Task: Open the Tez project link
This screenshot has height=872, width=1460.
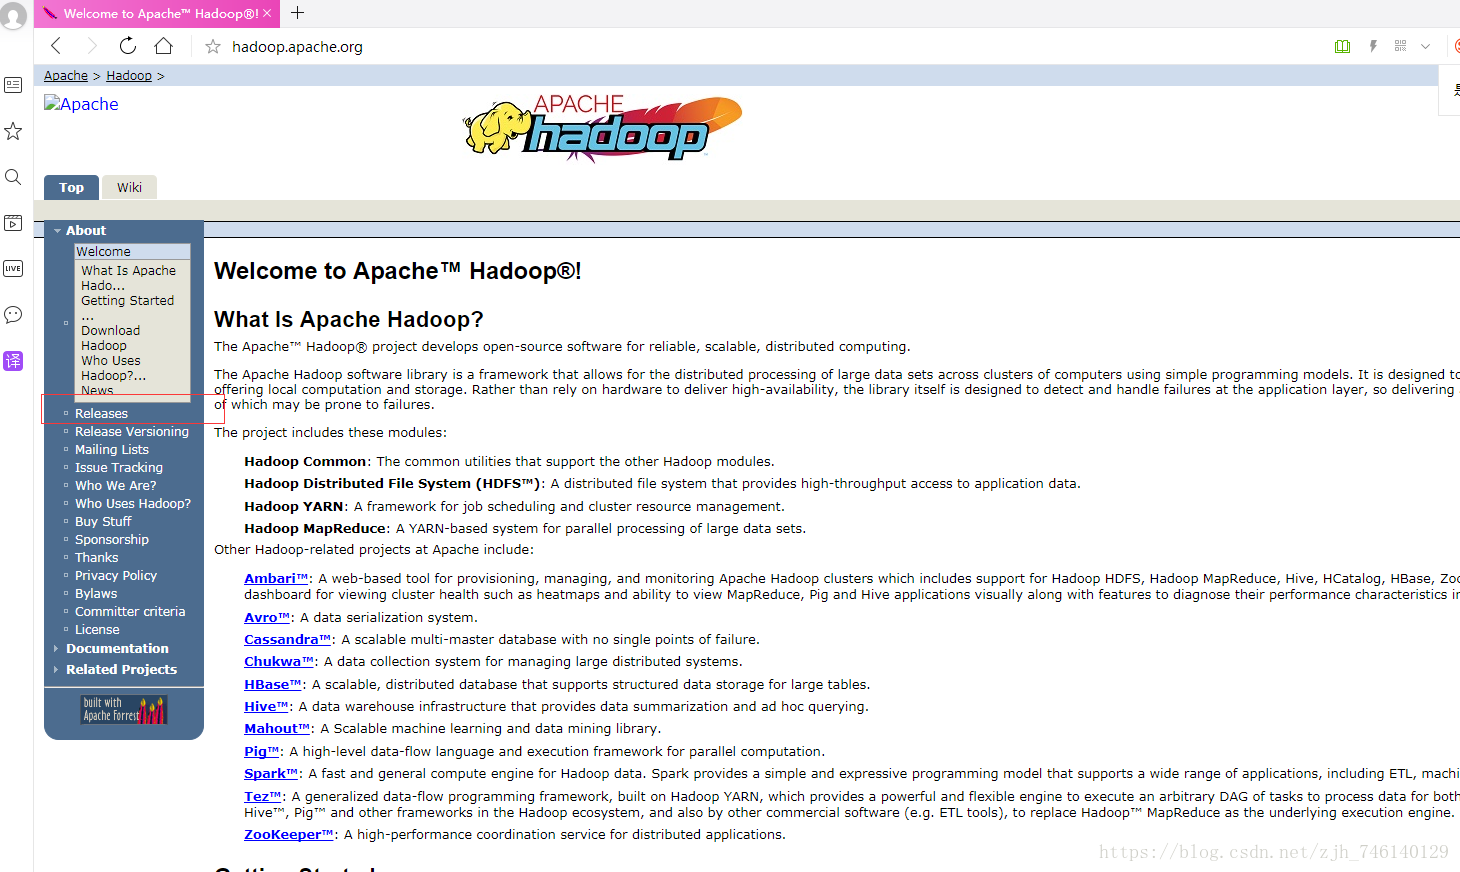Action: [x=263, y=796]
